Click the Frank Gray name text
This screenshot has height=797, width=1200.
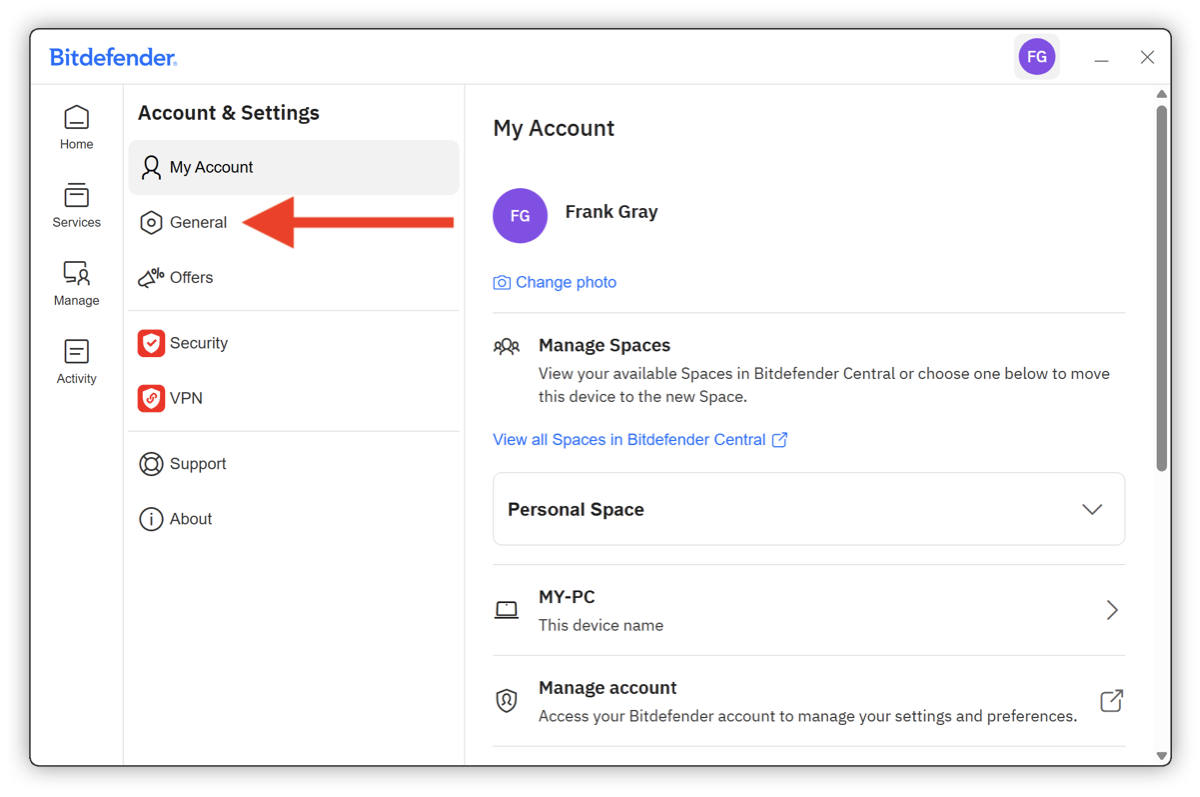point(611,212)
